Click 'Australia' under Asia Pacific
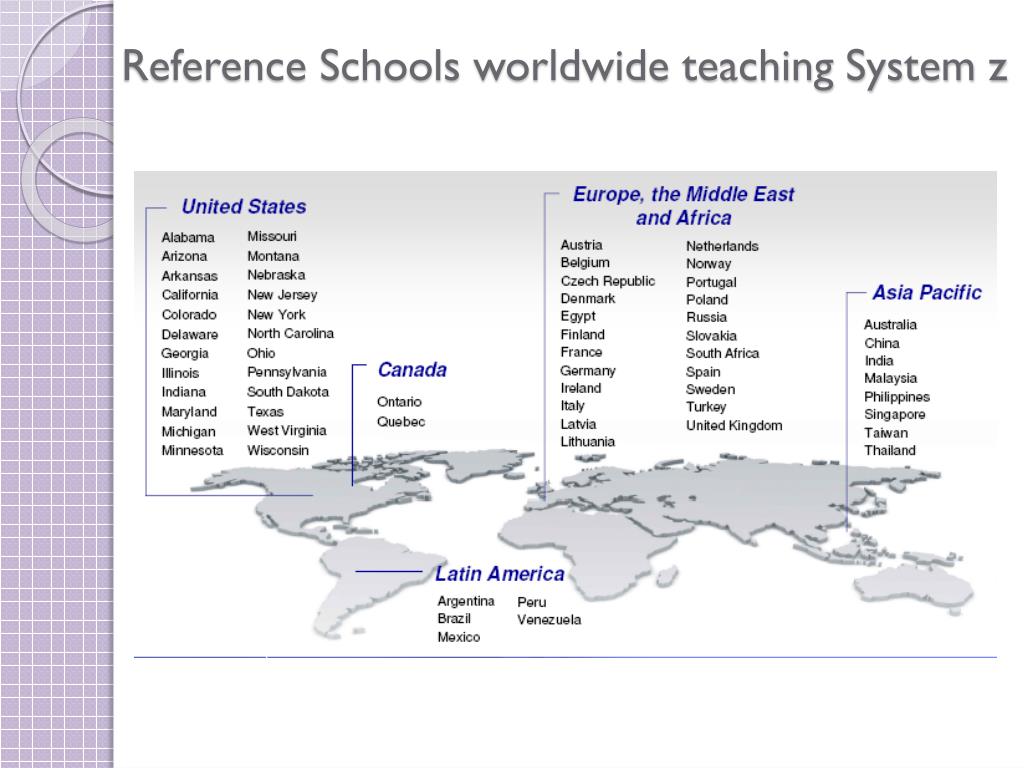 click(890, 325)
